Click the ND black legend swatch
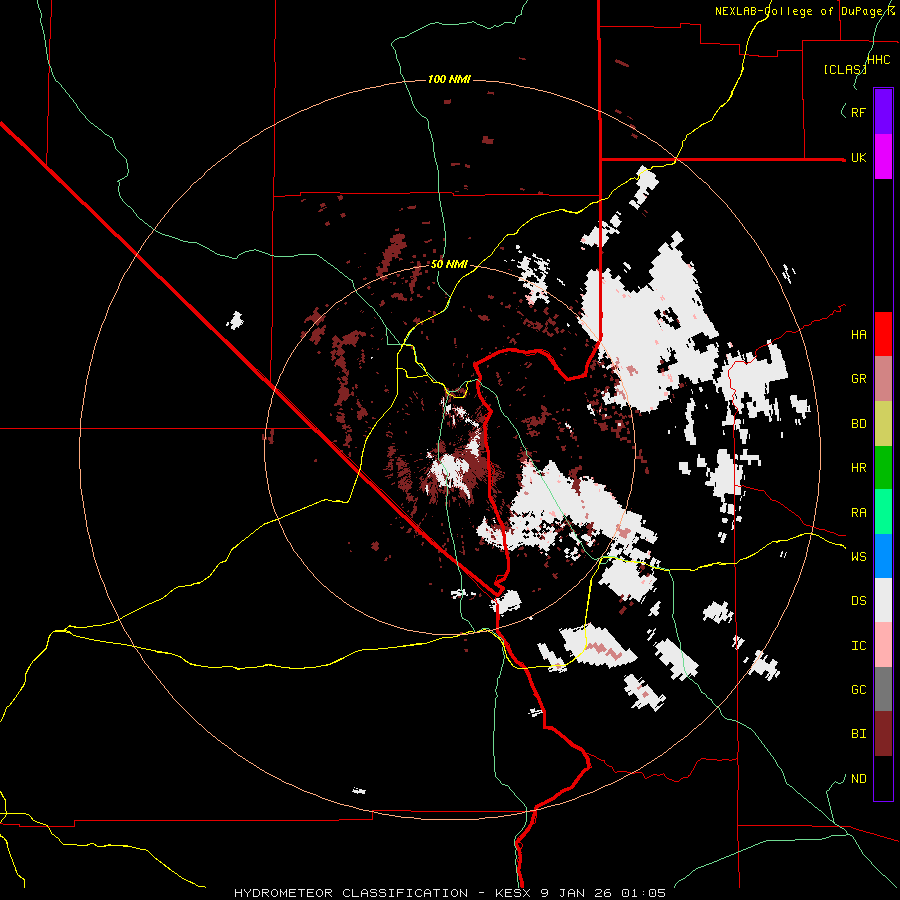 (x=883, y=778)
